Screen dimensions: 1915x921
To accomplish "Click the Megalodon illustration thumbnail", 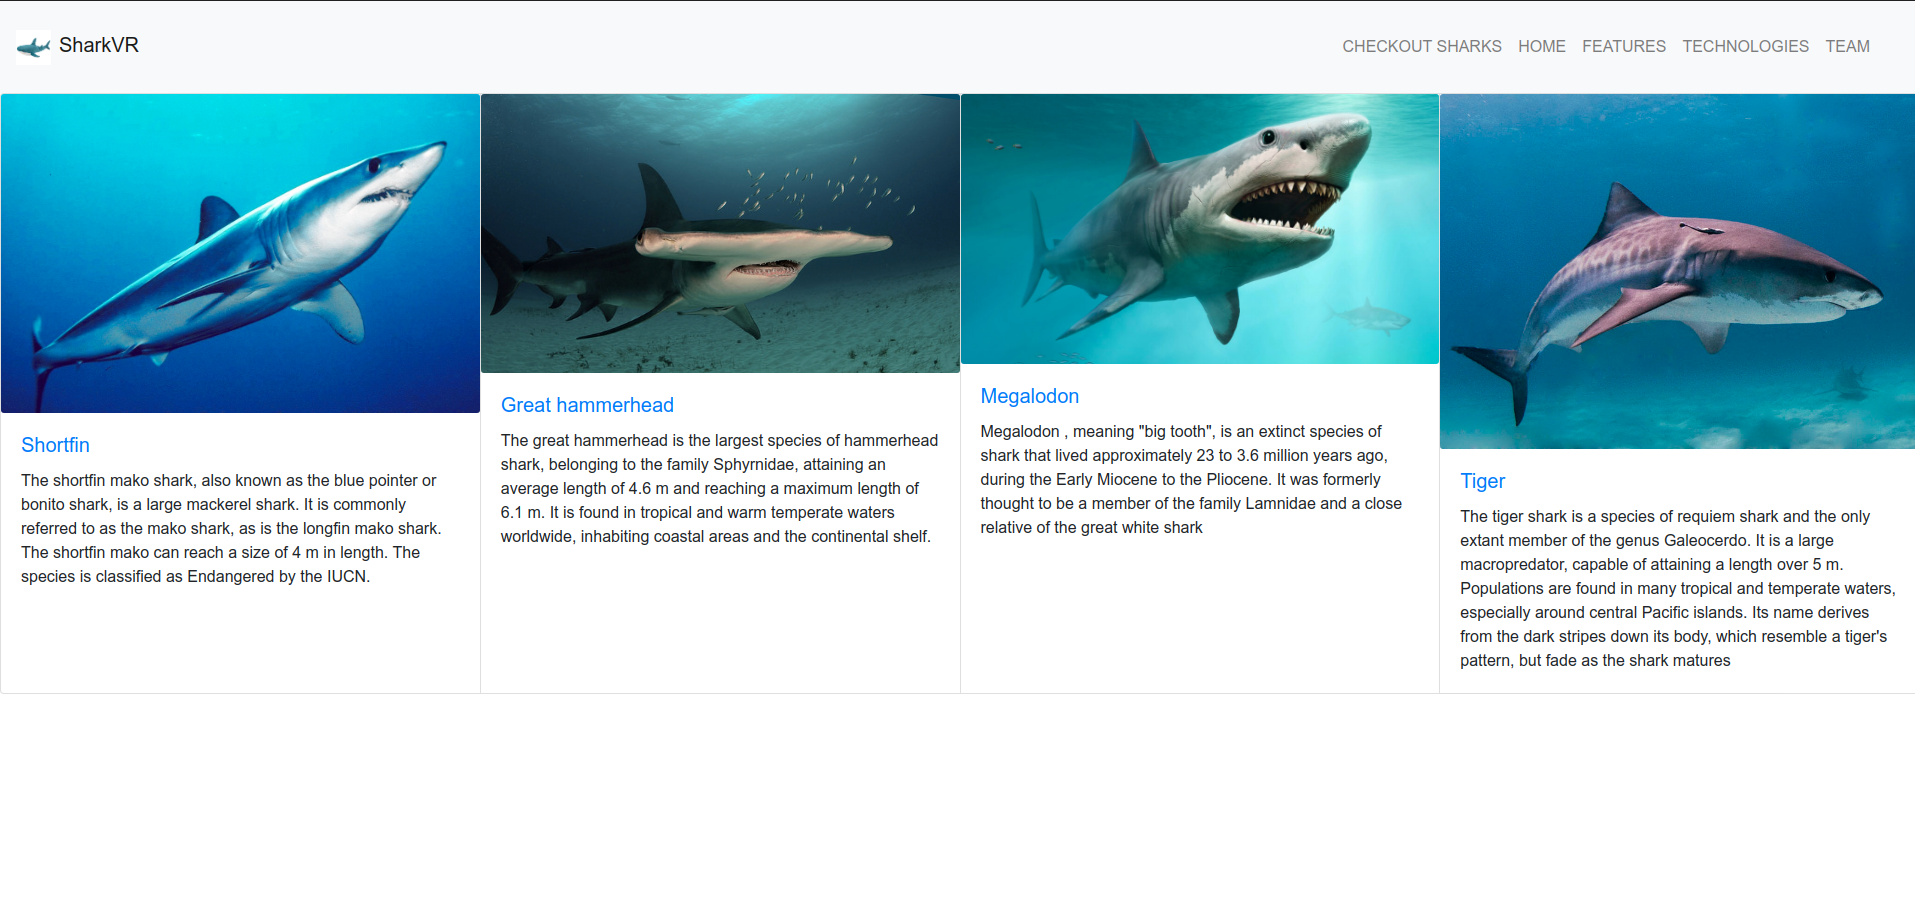I will [x=1199, y=229].
